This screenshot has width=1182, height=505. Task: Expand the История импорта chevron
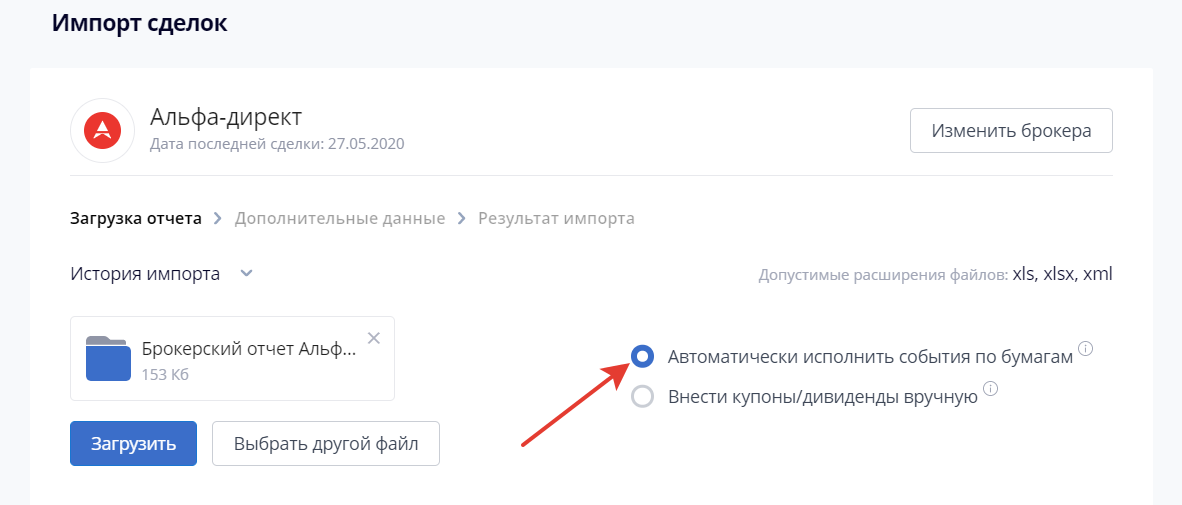pos(247,273)
